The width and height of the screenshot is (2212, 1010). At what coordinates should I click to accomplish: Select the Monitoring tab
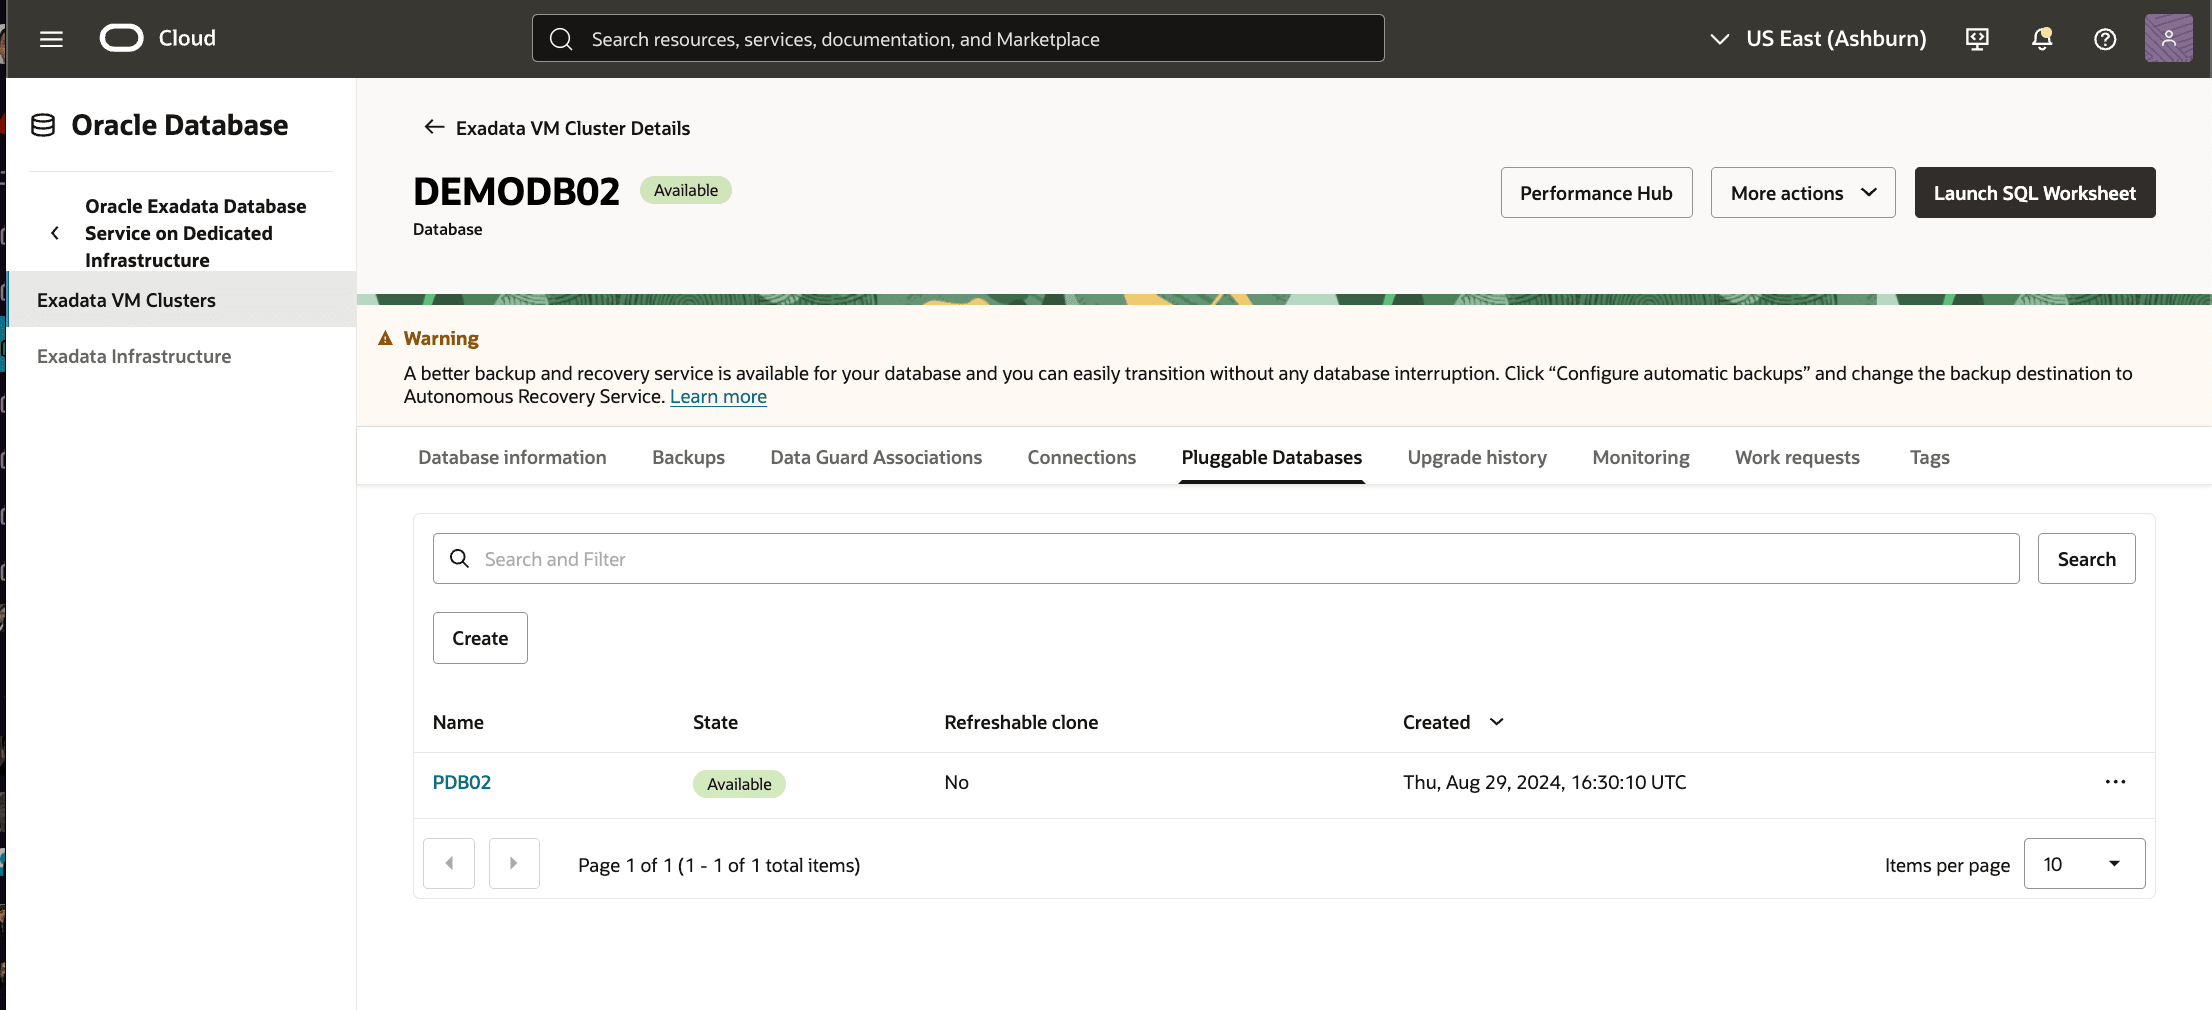(x=1640, y=457)
